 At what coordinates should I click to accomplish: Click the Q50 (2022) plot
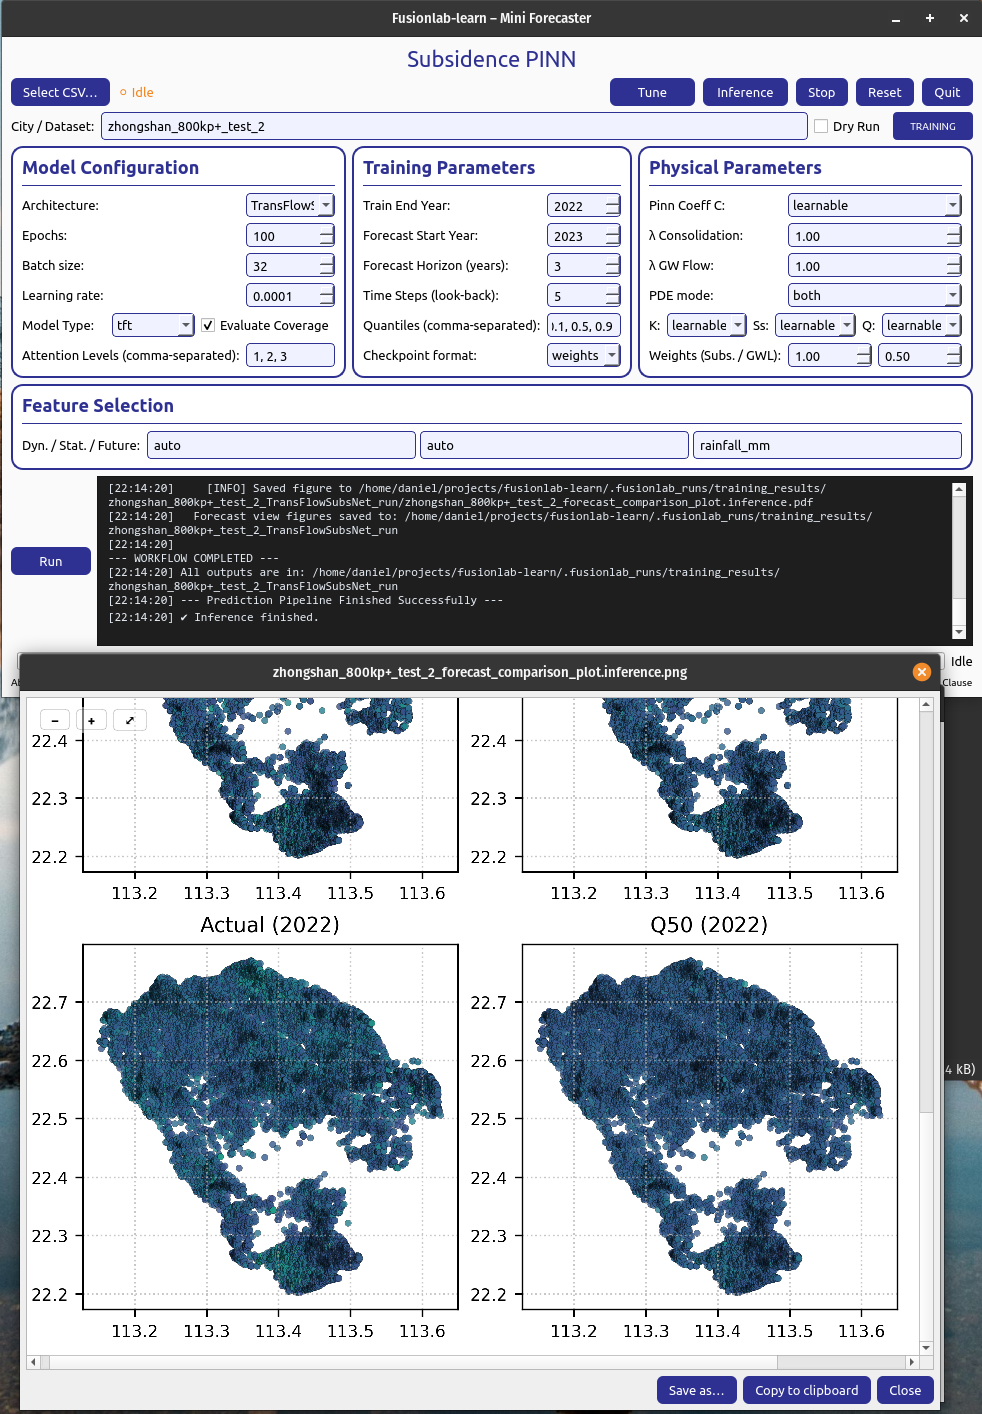tap(710, 1126)
